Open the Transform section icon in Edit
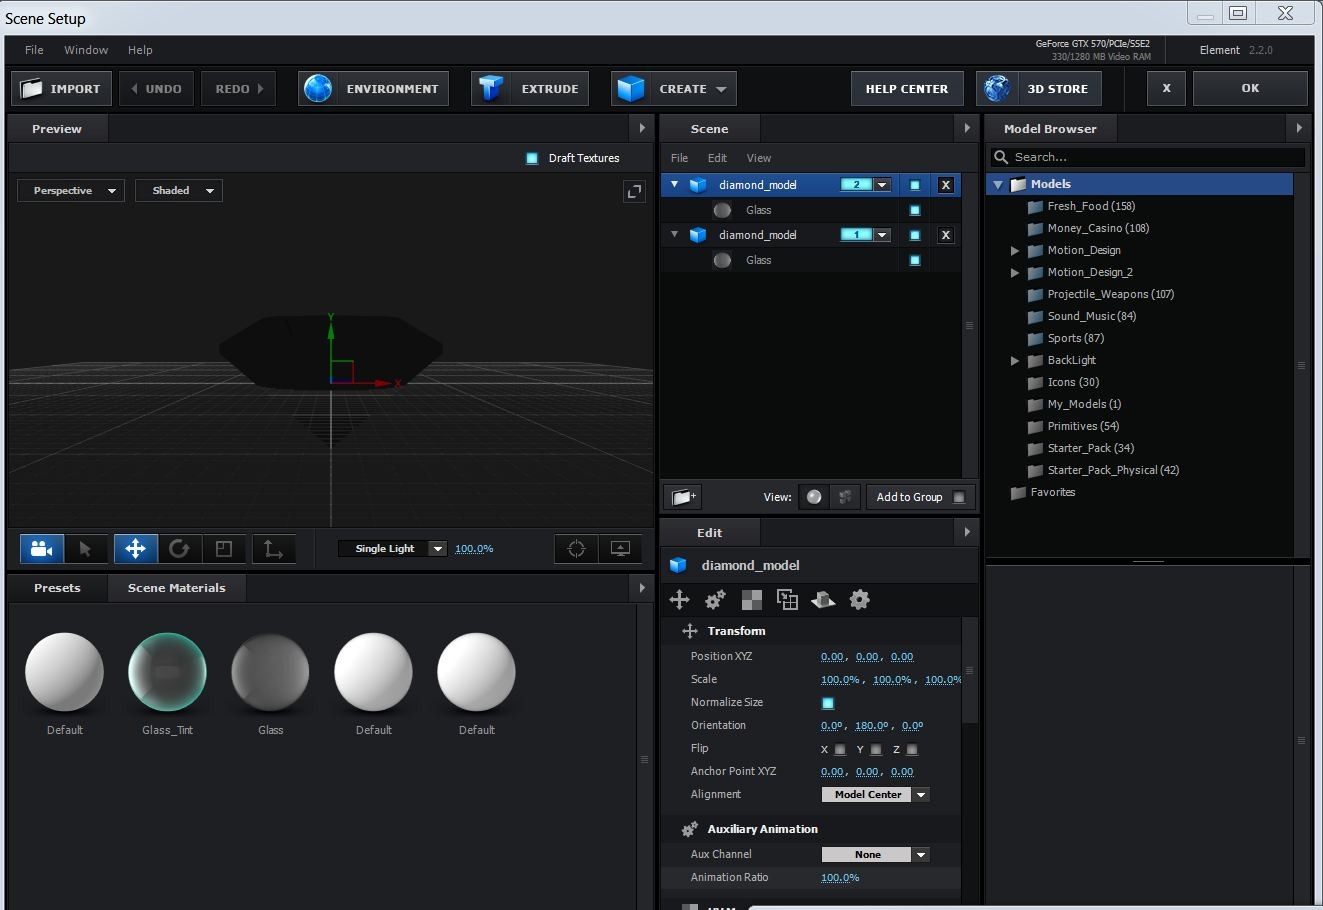Screen dimensions: 1323x910 pyautogui.click(x=679, y=600)
